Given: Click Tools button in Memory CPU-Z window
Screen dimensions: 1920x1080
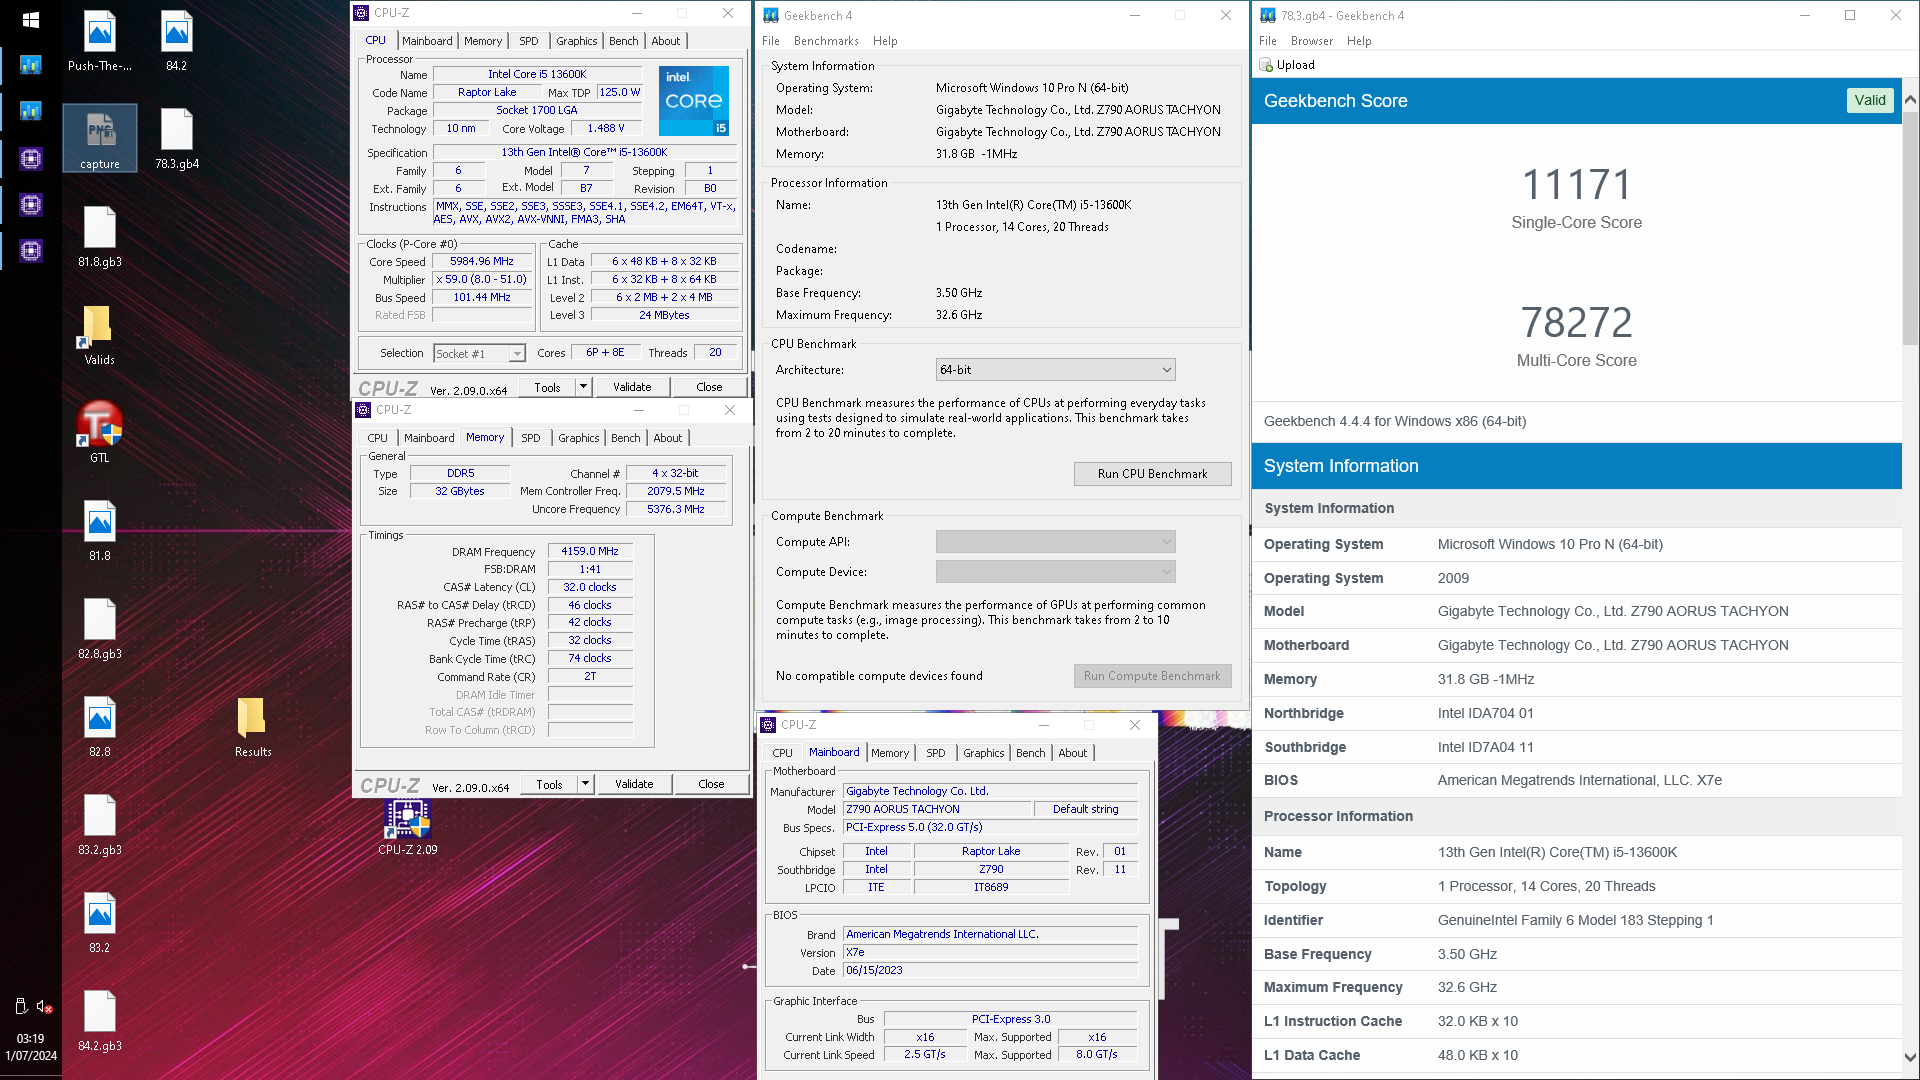Looking at the screenshot, I should coord(549,784).
